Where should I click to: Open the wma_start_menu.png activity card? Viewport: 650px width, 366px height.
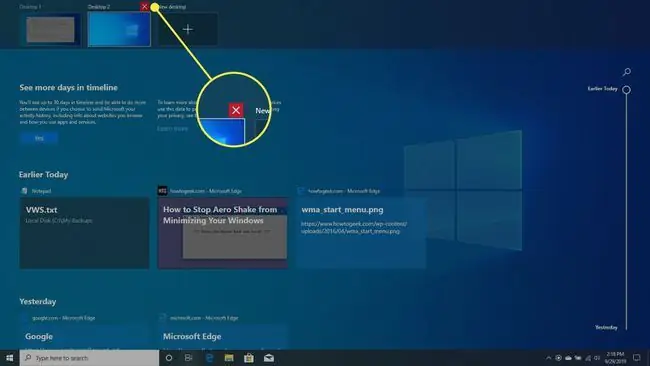(x=361, y=233)
